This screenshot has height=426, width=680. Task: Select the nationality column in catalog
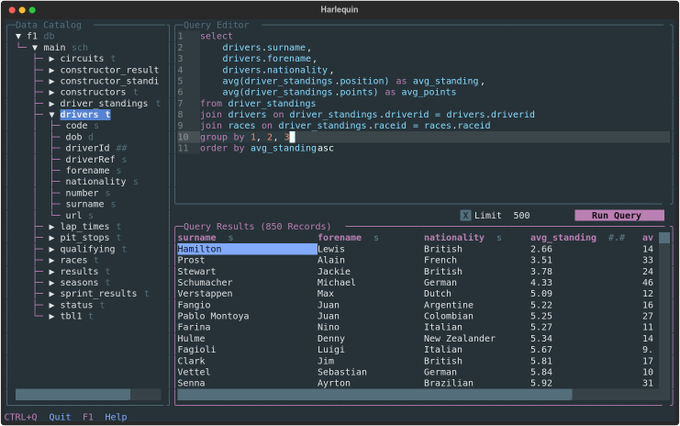tap(96, 182)
